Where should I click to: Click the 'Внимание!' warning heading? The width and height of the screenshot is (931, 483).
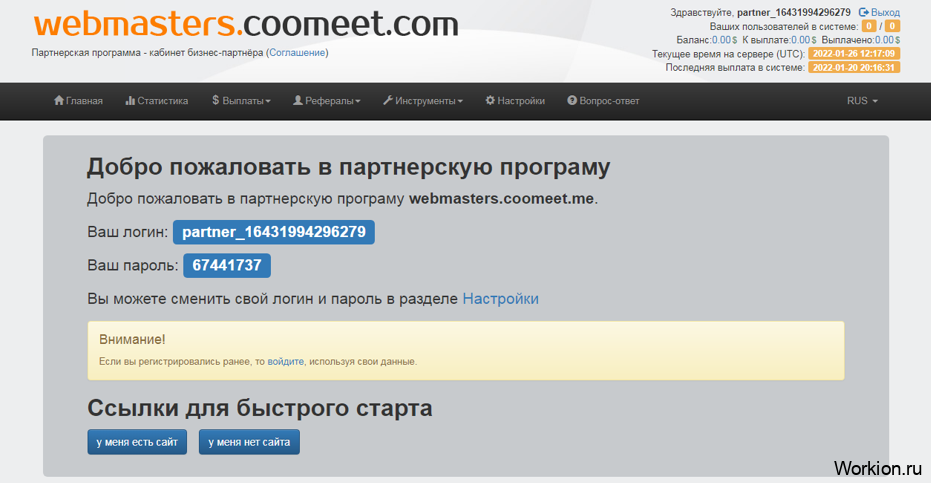tap(132, 339)
